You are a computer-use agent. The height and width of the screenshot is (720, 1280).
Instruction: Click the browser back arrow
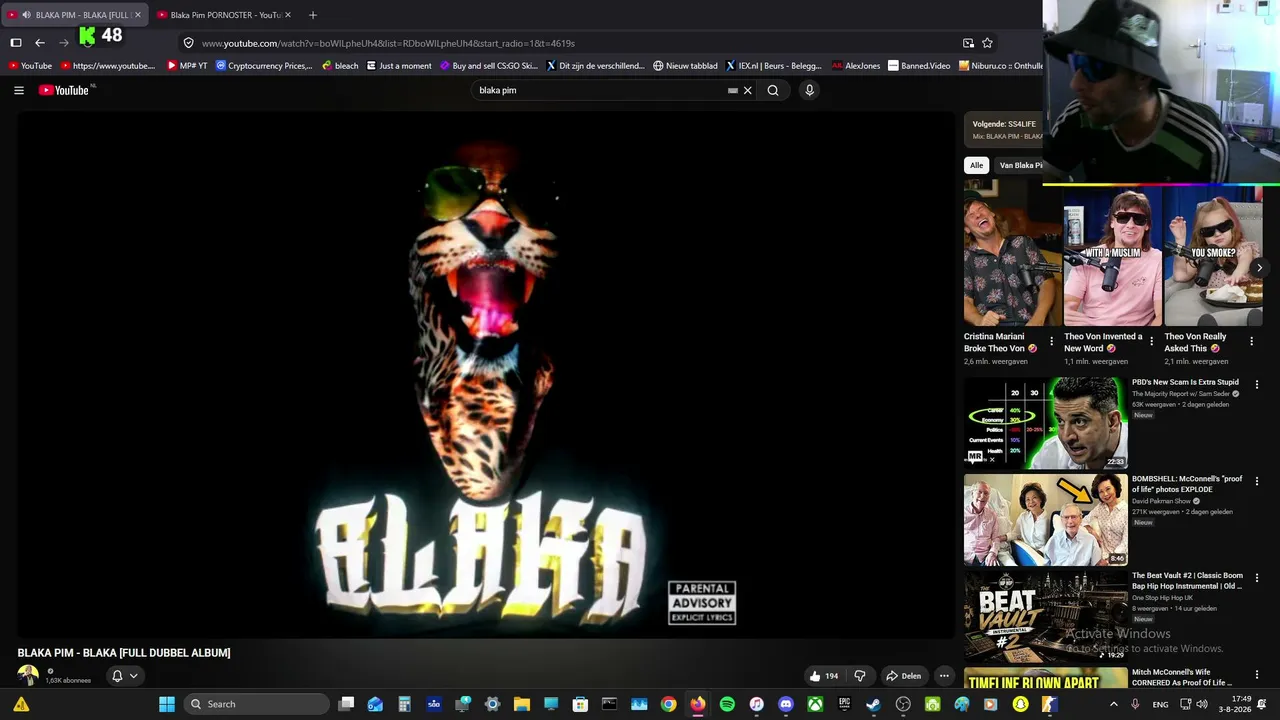[40, 43]
